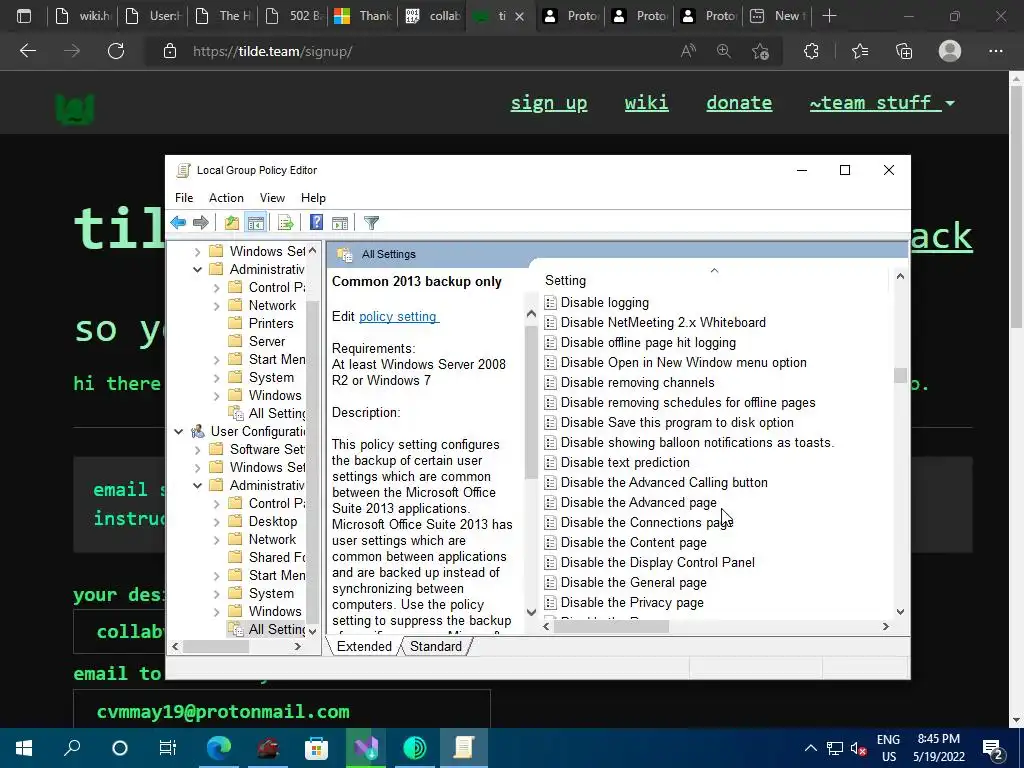Open the Action menu
The width and height of the screenshot is (1024, 768).
point(226,198)
